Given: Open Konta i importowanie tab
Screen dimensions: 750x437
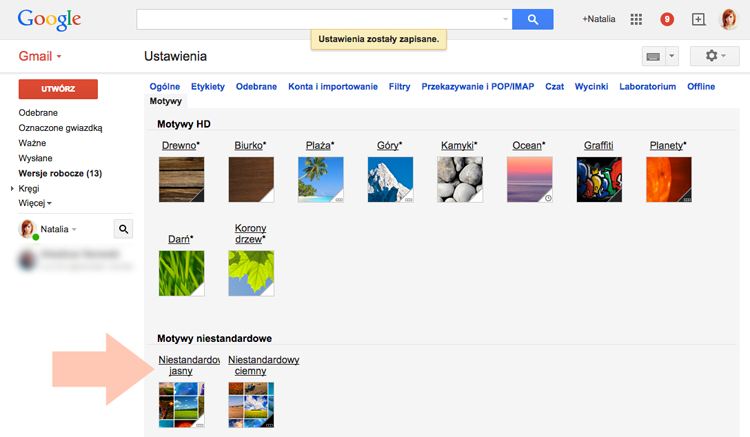Looking at the screenshot, I should [x=333, y=87].
